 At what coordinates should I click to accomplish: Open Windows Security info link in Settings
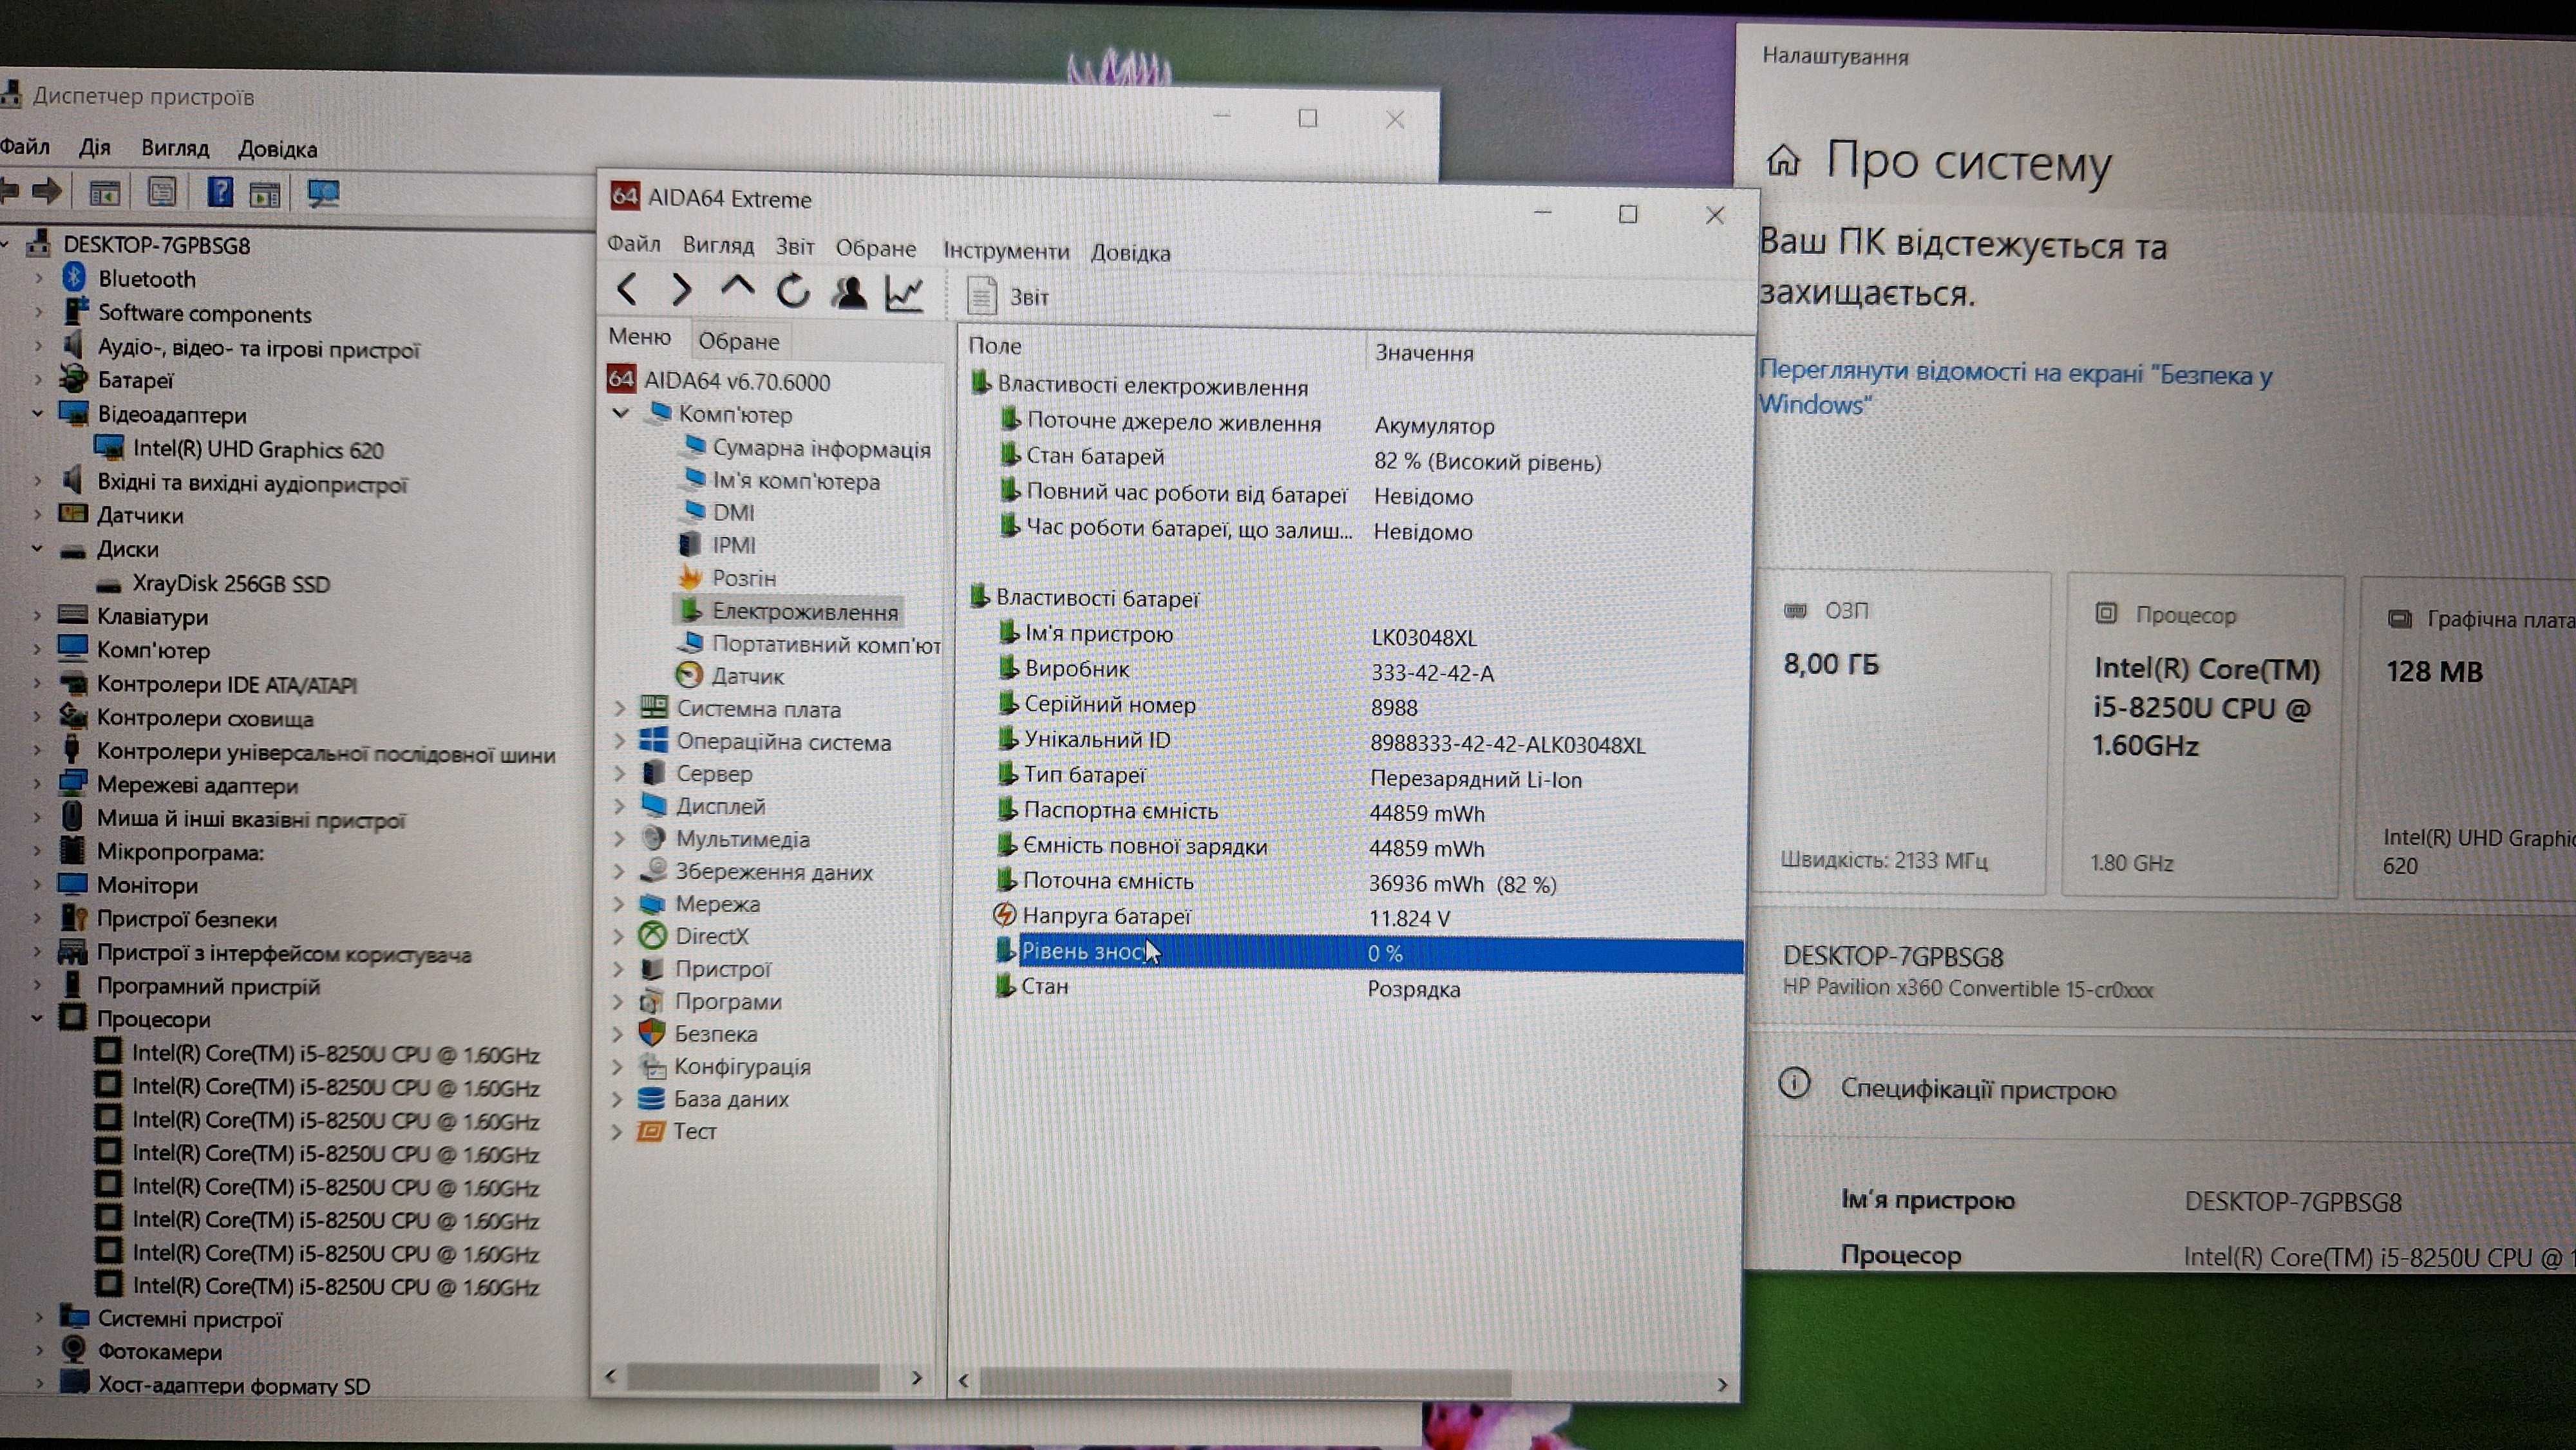pyautogui.click(x=2015, y=387)
